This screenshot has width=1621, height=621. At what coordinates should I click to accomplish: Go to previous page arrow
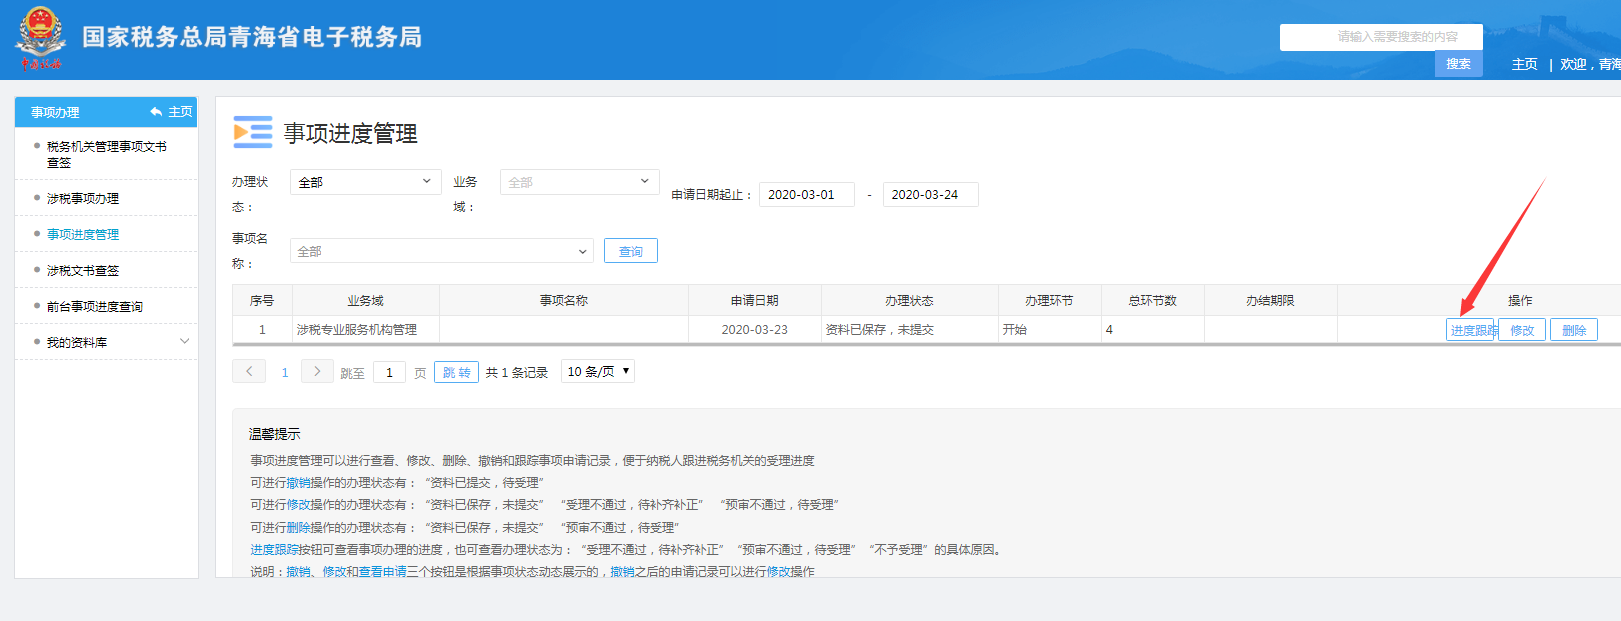click(249, 371)
